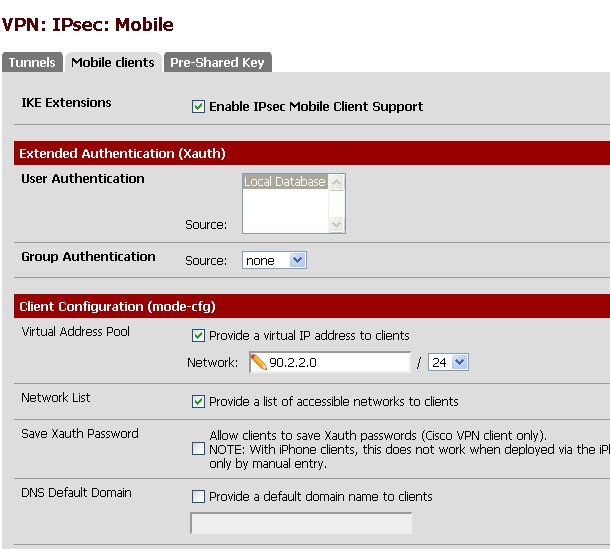
Task: Select Local Database in User Authentication list
Action: (x=285, y=182)
